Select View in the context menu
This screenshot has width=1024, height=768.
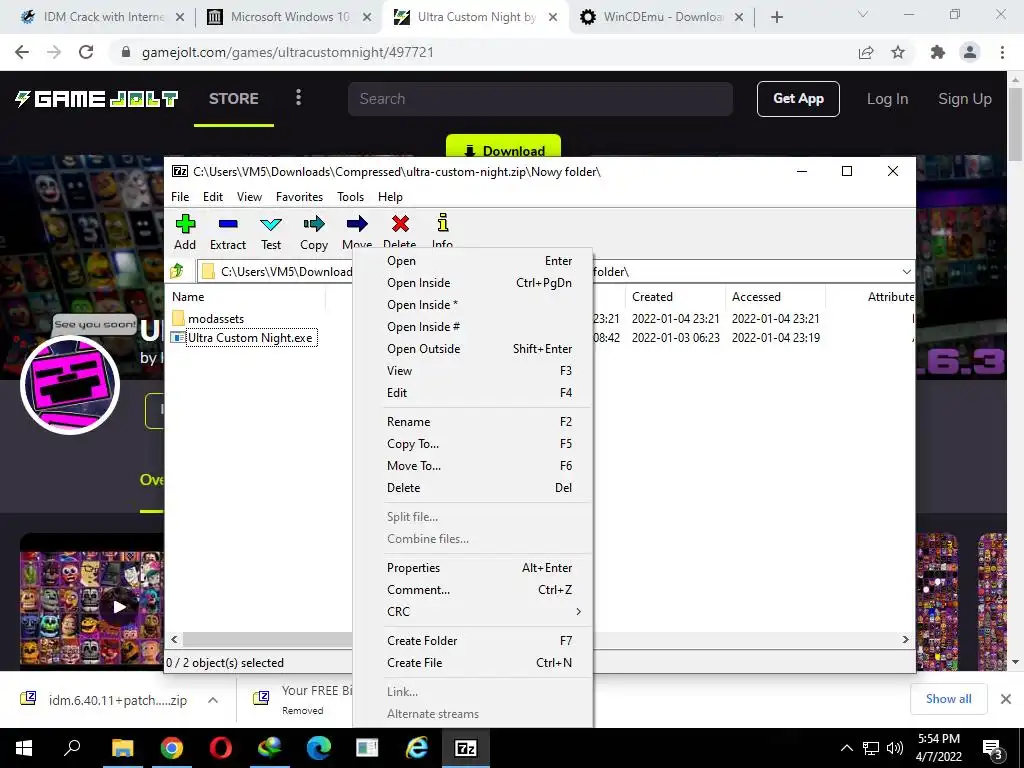(472, 371)
